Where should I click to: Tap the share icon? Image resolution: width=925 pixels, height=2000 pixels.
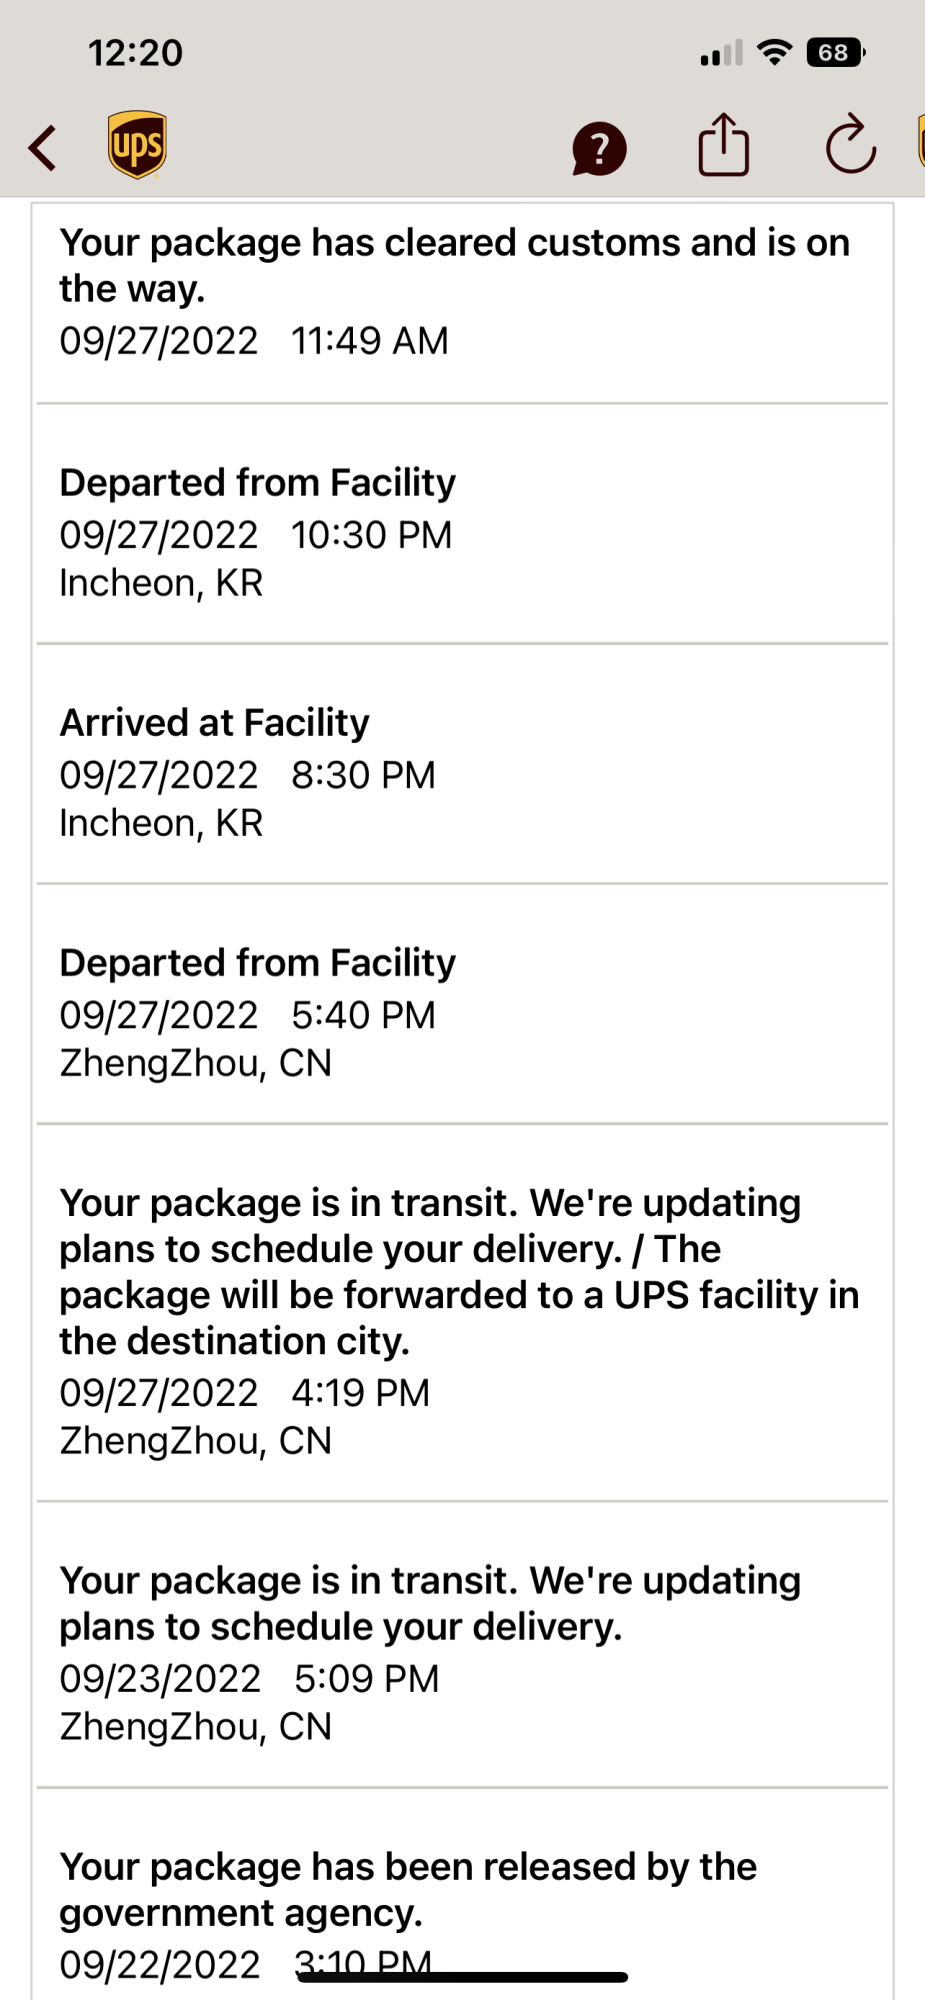point(723,146)
